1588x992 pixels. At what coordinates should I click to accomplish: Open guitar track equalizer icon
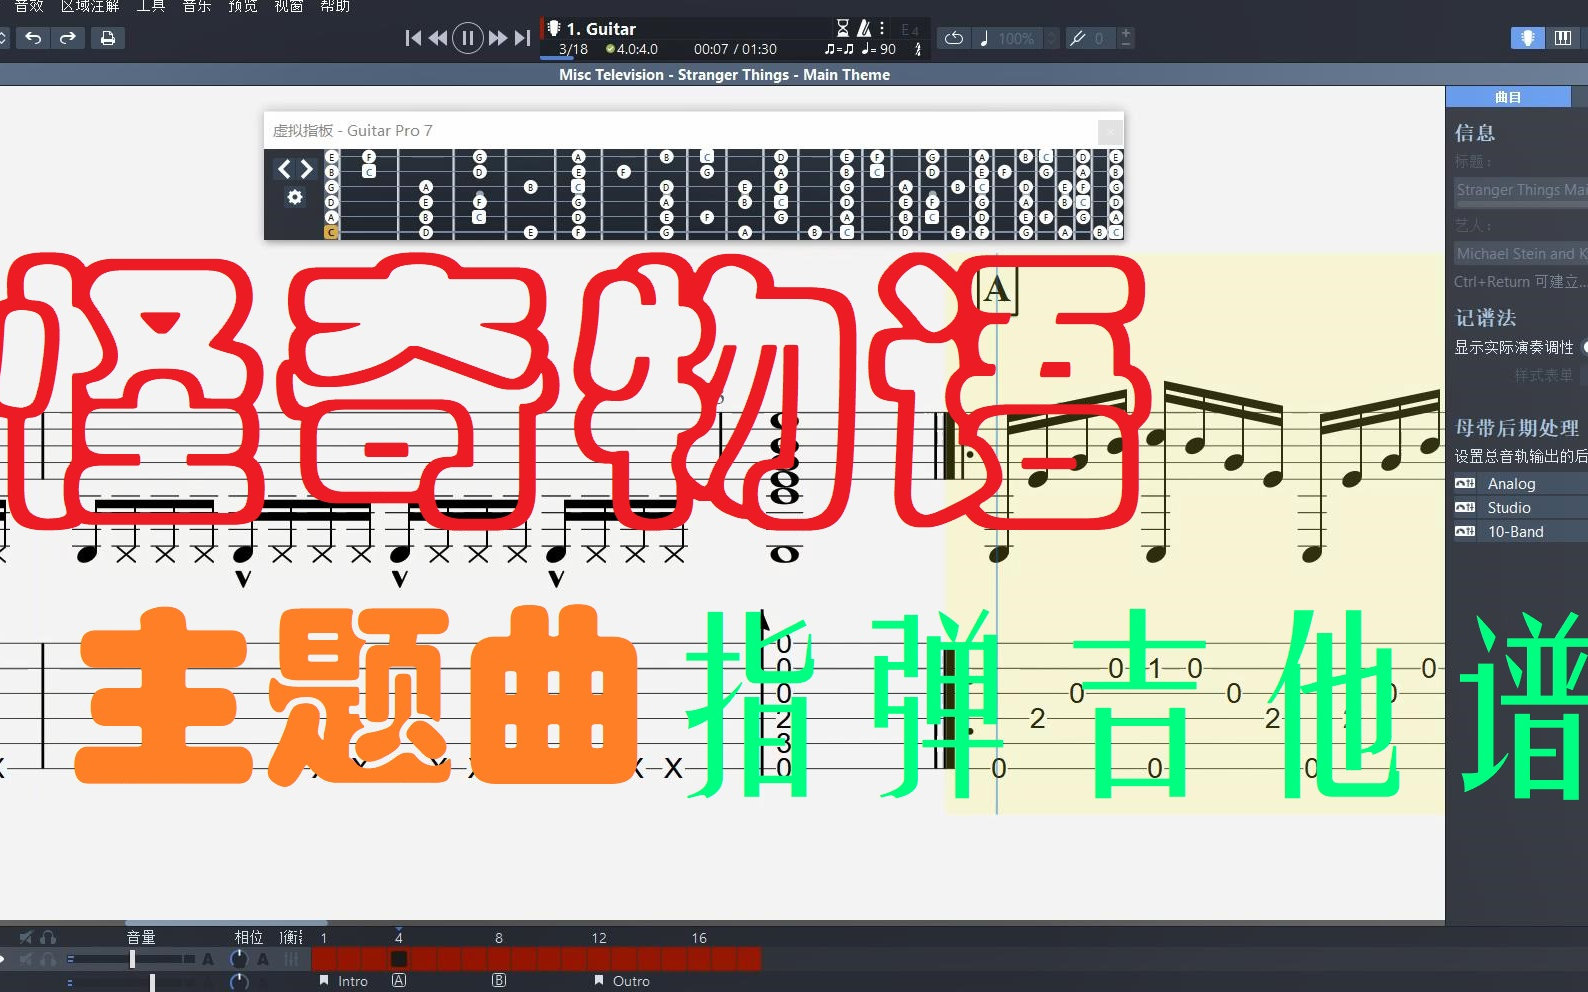(291, 959)
